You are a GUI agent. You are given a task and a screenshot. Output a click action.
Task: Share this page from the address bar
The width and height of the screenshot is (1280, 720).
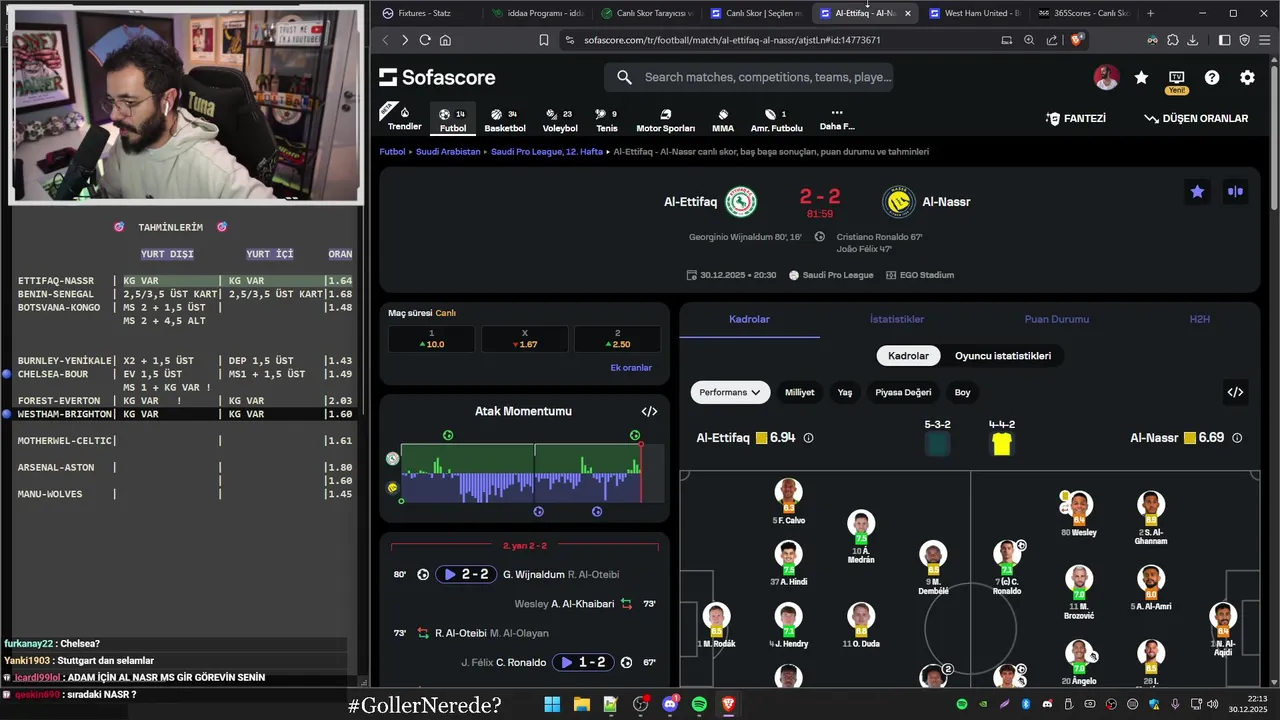click(1052, 40)
